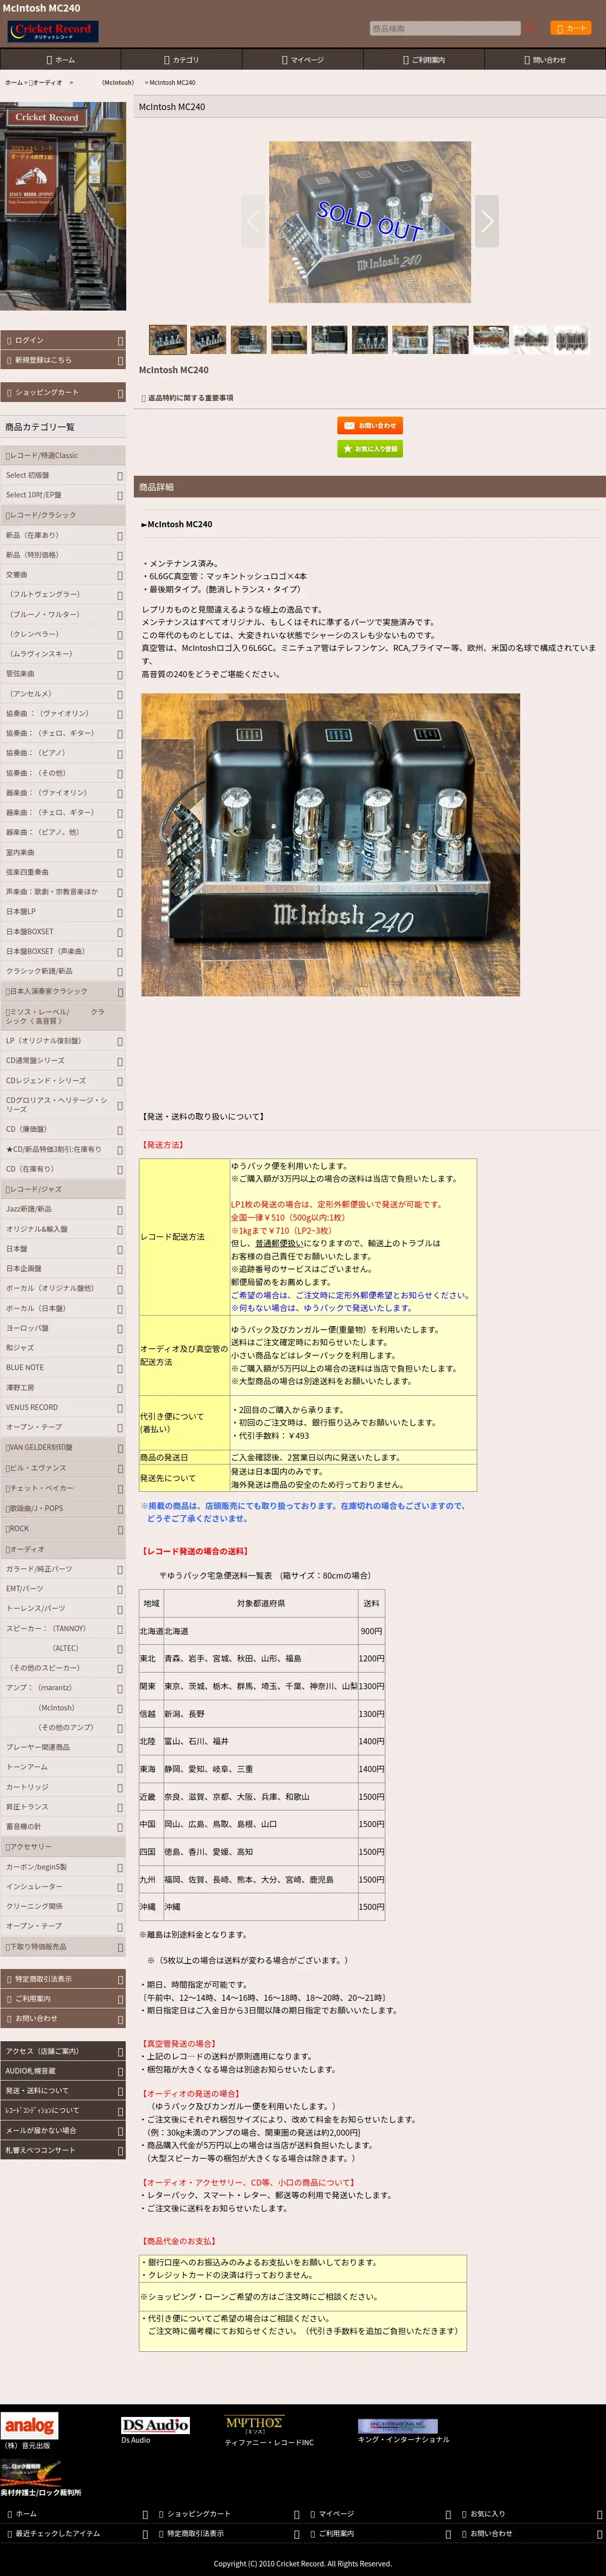Click ホーム in the breadcrumb
This screenshot has height=2576, width=606.
click(x=13, y=83)
